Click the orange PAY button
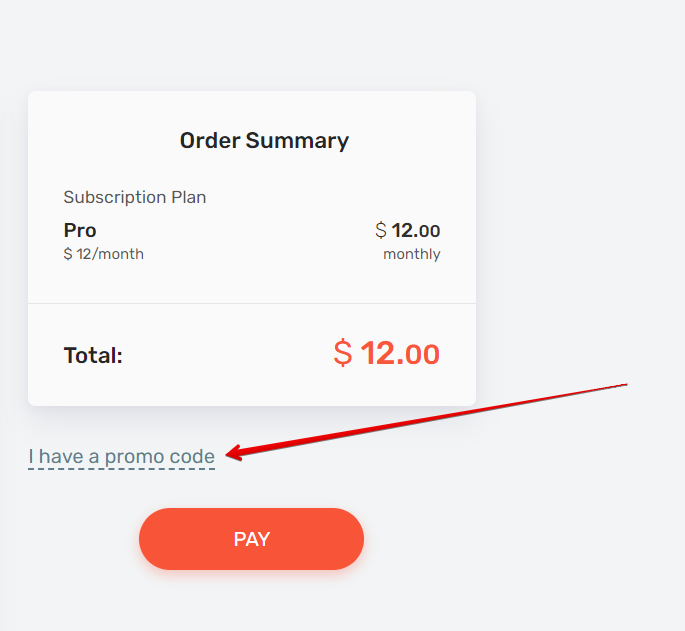 pos(251,539)
